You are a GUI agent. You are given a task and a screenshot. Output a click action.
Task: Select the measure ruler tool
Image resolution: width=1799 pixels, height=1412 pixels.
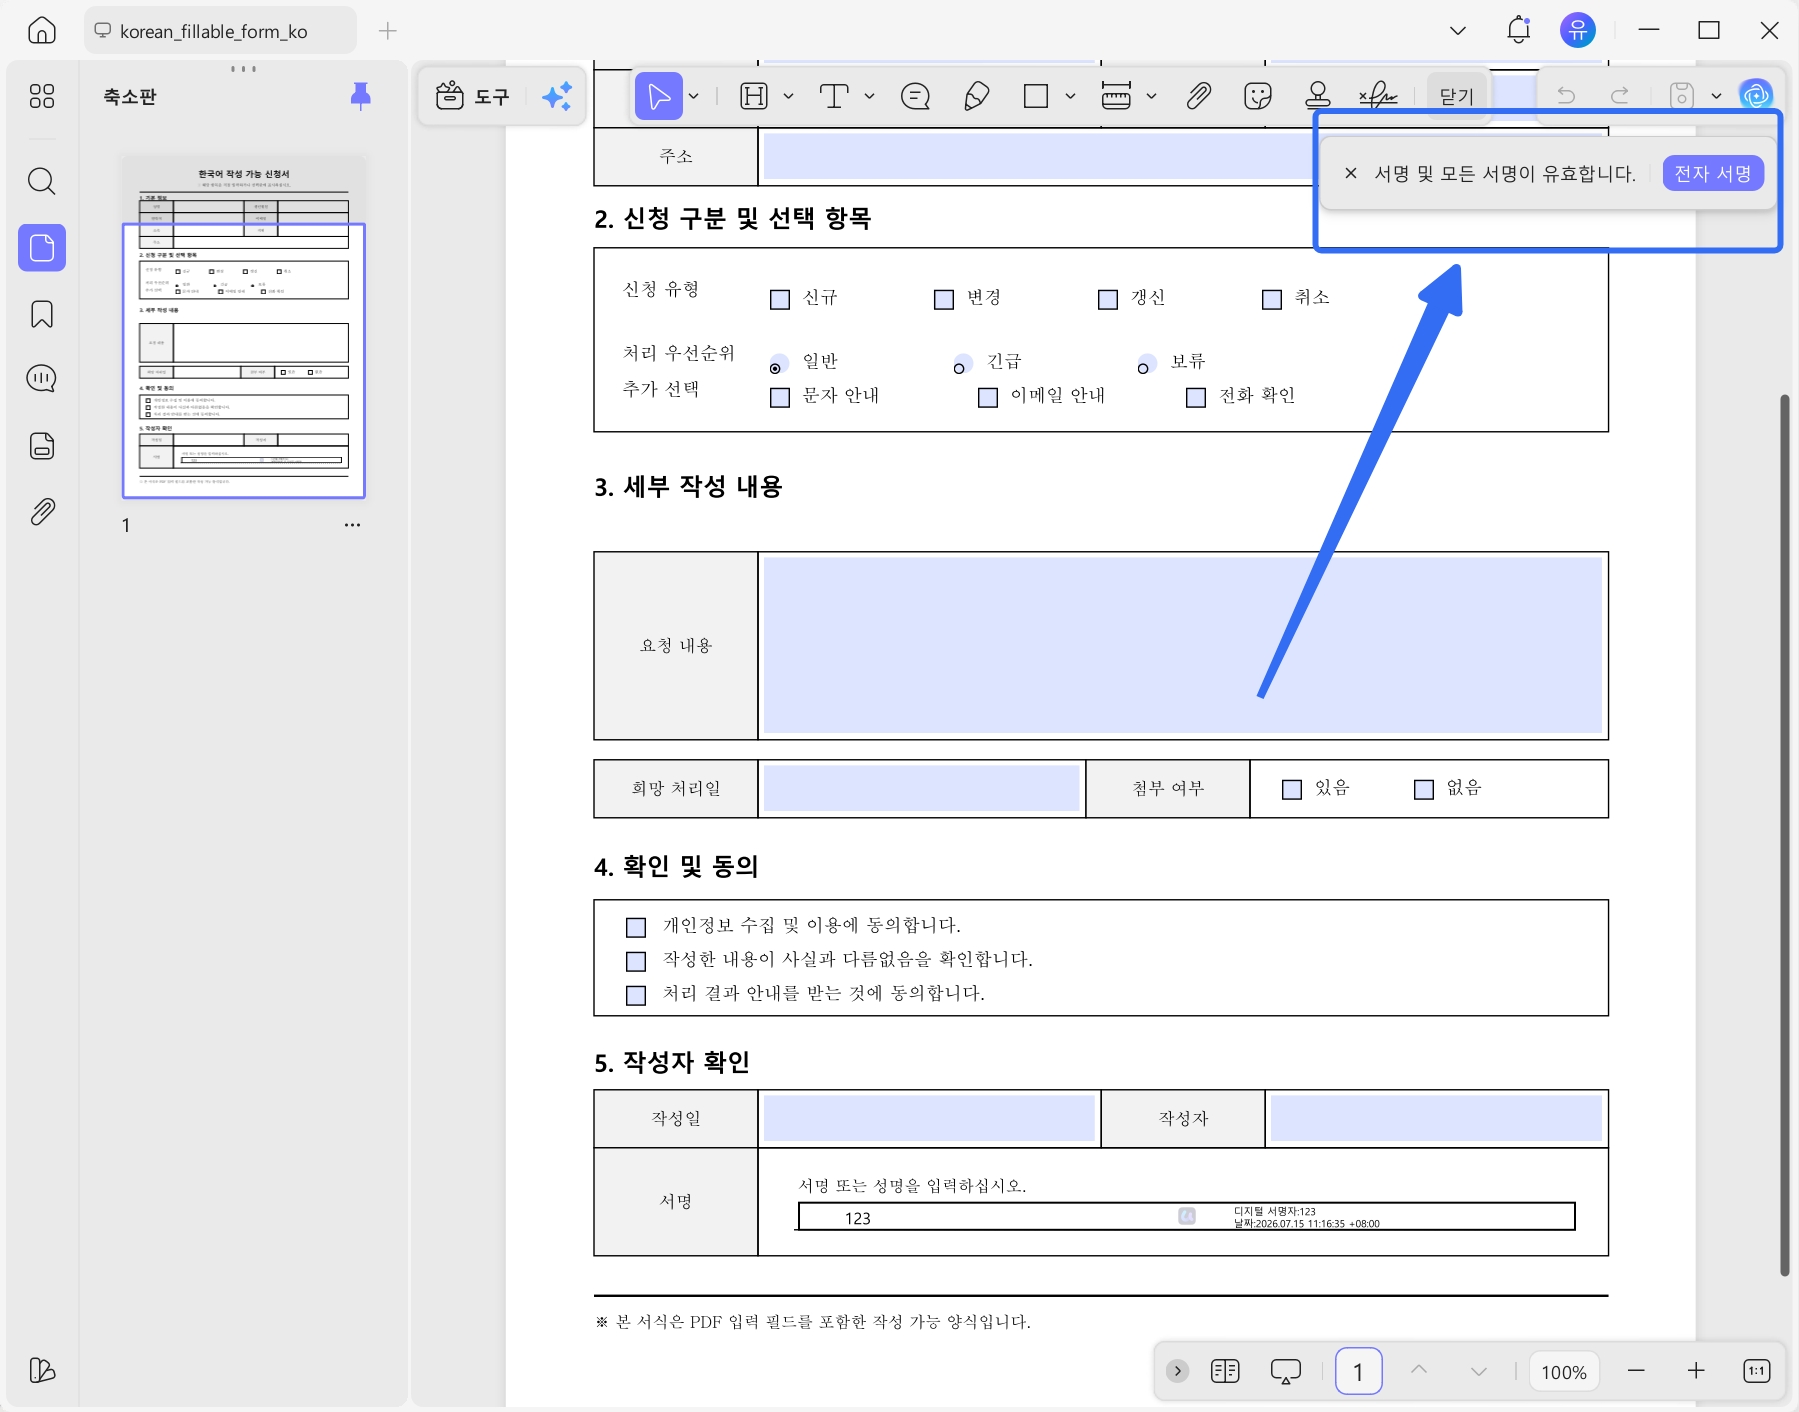tap(1116, 96)
